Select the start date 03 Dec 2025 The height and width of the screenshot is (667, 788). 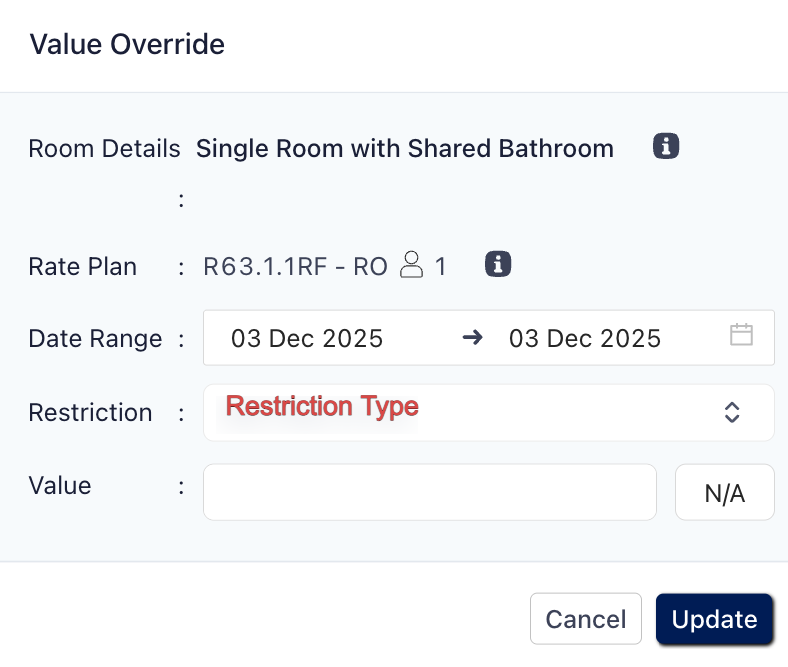(x=307, y=338)
